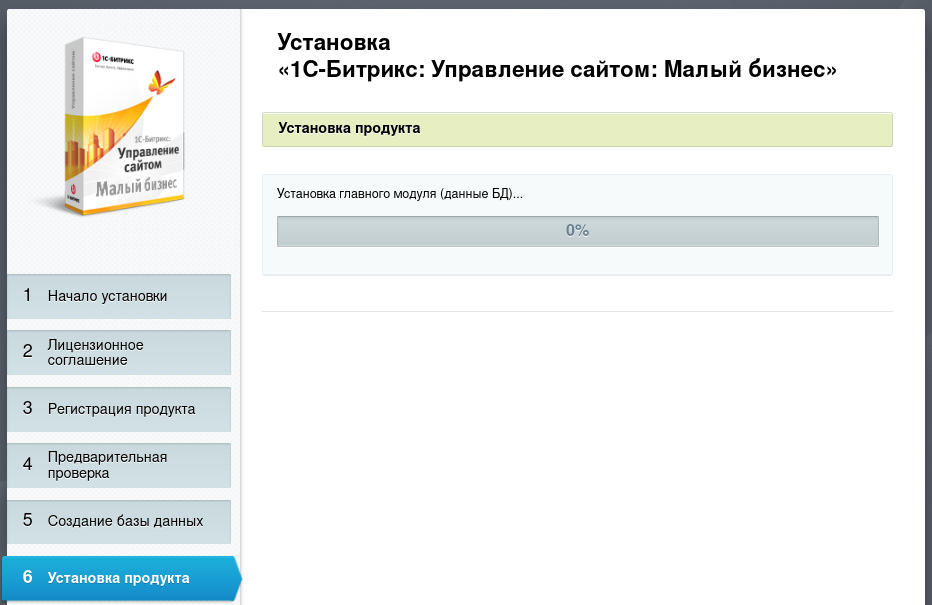The height and width of the screenshot is (605, 932).
Task: Click the 1C-Bitrix logo on the box
Action: point(112,58)
